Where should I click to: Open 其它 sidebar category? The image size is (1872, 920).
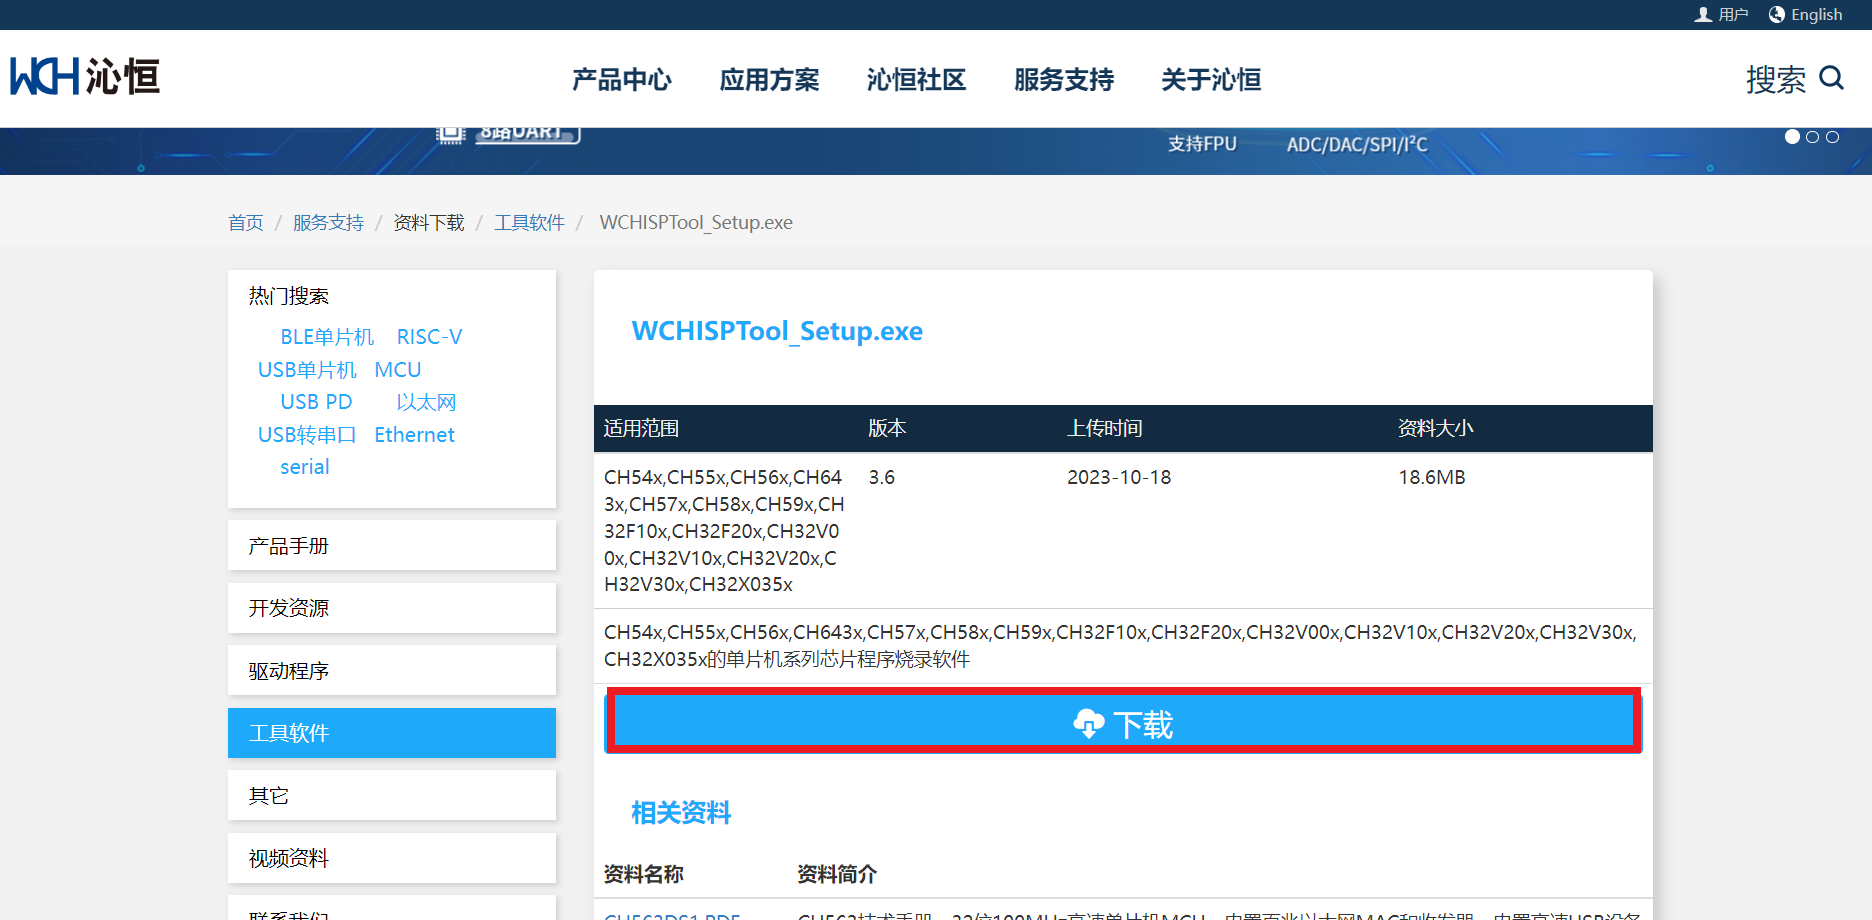tap(392, 795)
